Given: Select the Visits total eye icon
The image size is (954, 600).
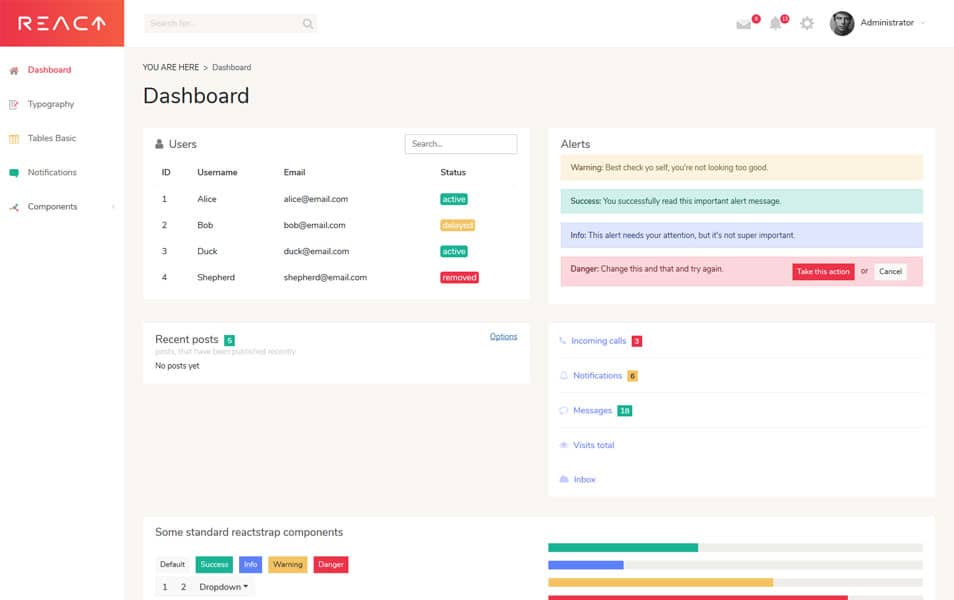Looking at the screenshot, I should pyautogui.click(x=563, y=445).
